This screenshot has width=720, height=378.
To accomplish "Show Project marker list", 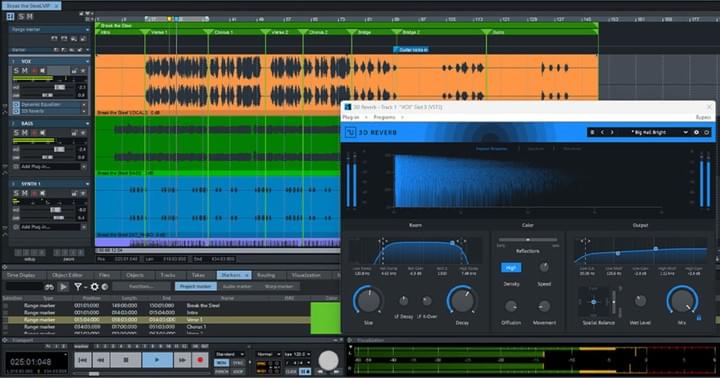I will click(x=195, y=286).
